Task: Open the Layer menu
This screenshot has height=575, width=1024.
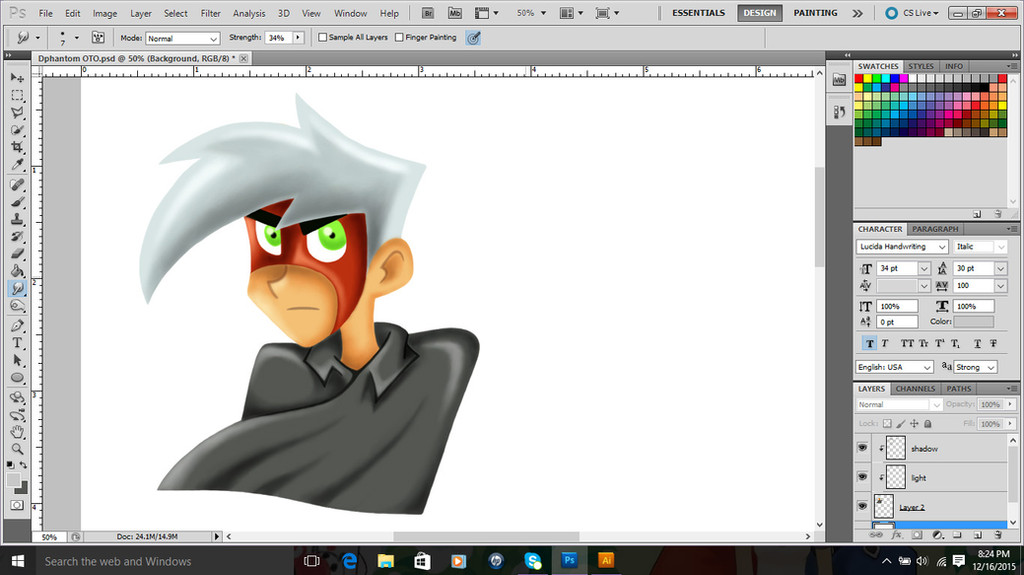Action: (140, 13)
